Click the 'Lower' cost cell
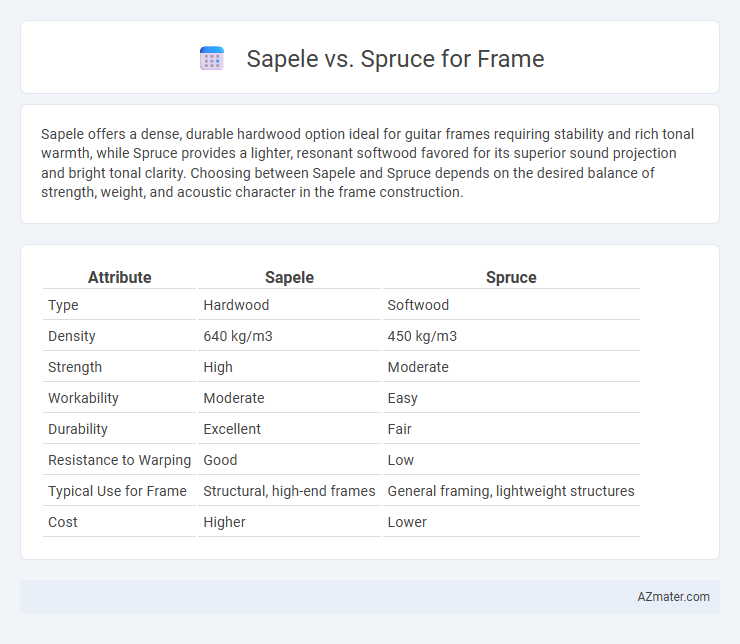The width and height of the screenshot is (740, 644). pyautogui.click(x=407, y=522)
